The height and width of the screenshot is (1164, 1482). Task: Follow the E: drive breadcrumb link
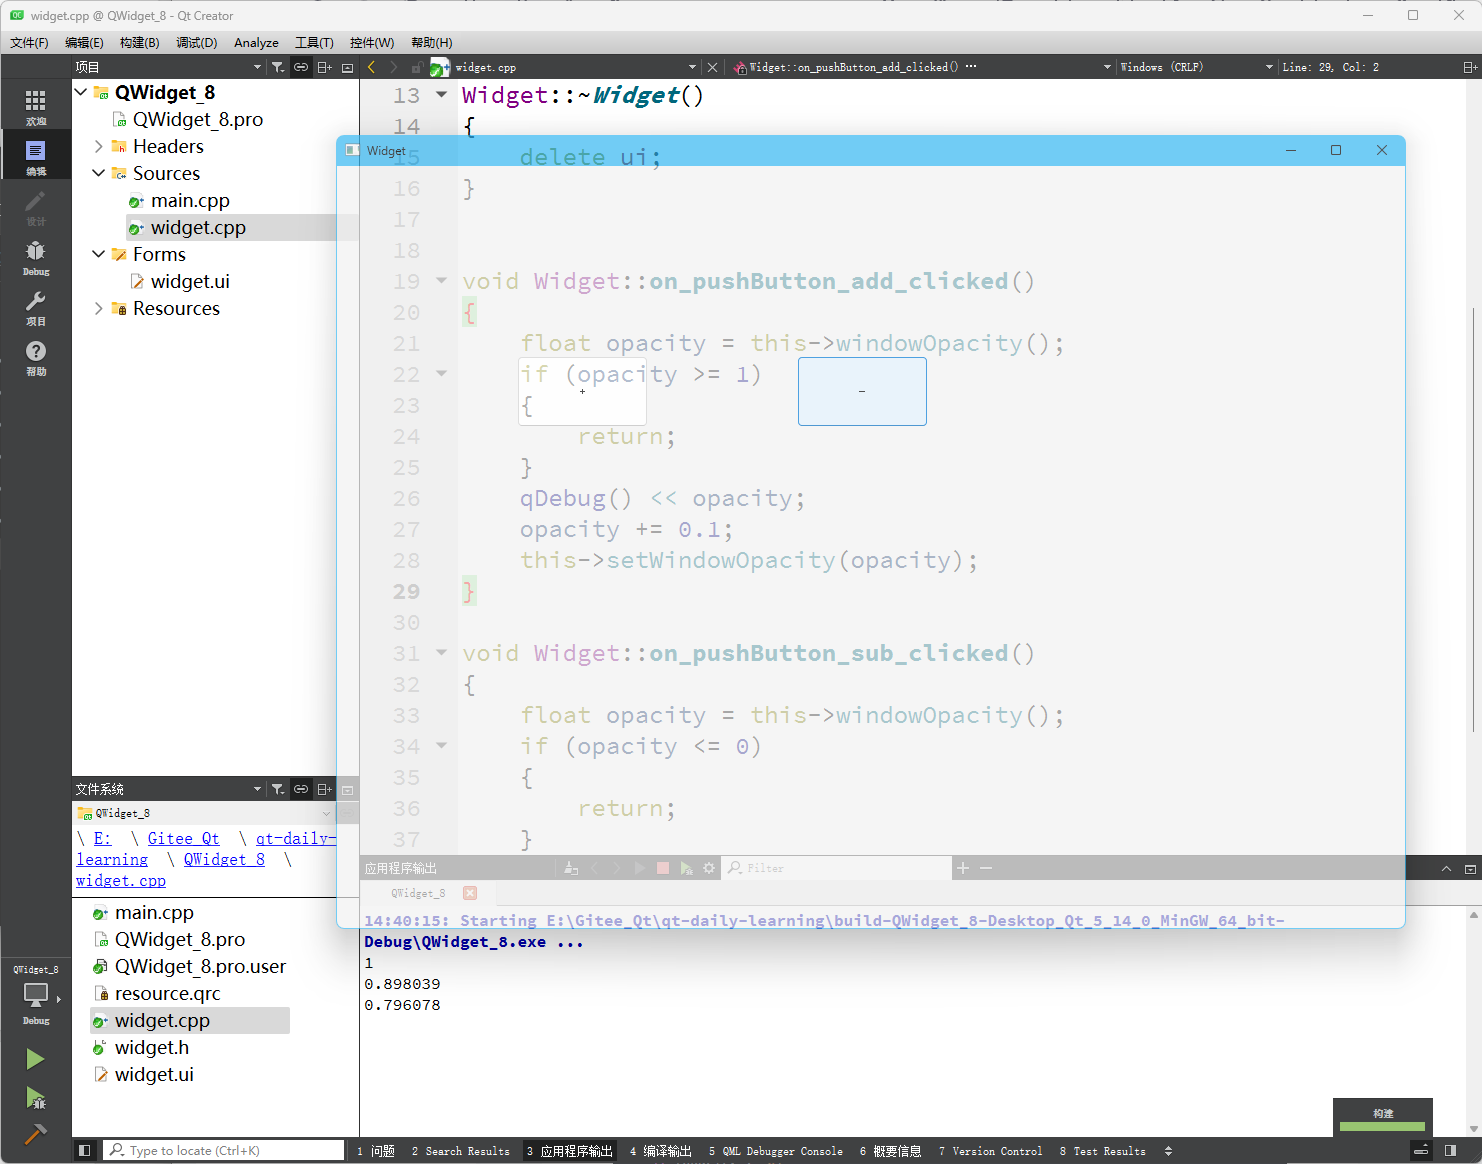102,838
